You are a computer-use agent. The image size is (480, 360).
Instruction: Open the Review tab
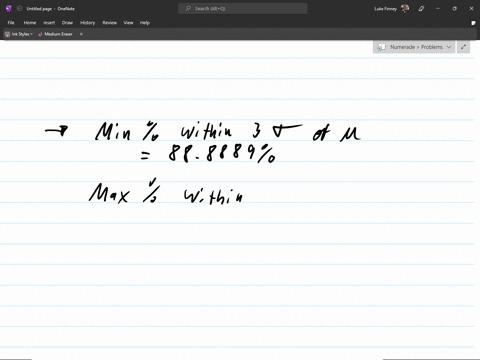(110, 23)
